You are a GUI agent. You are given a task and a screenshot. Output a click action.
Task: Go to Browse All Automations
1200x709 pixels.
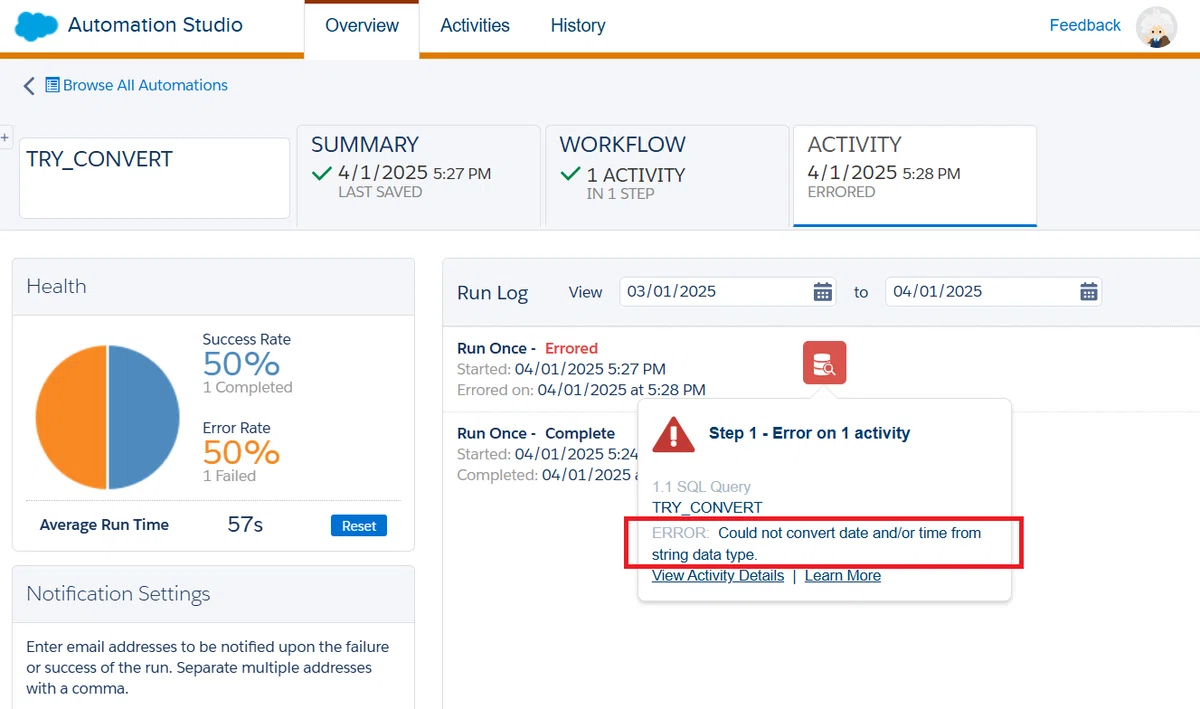[x=145, y=85]
